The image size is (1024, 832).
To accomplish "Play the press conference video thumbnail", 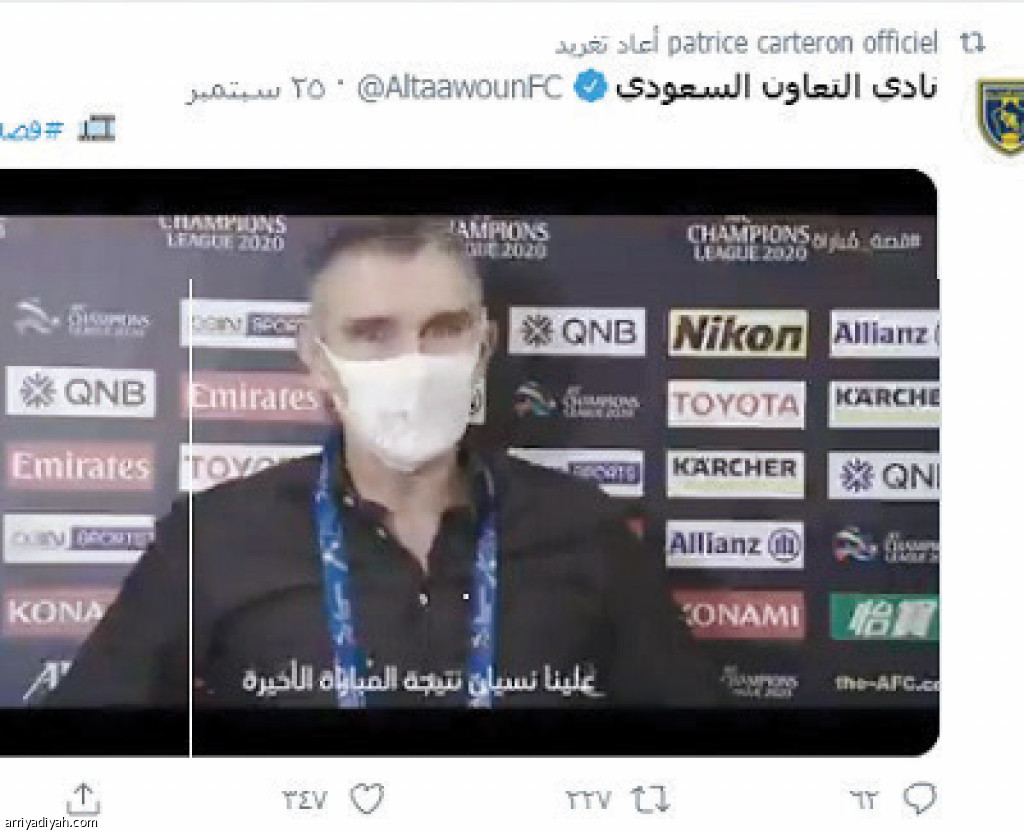I will click(x=469, y=462).
